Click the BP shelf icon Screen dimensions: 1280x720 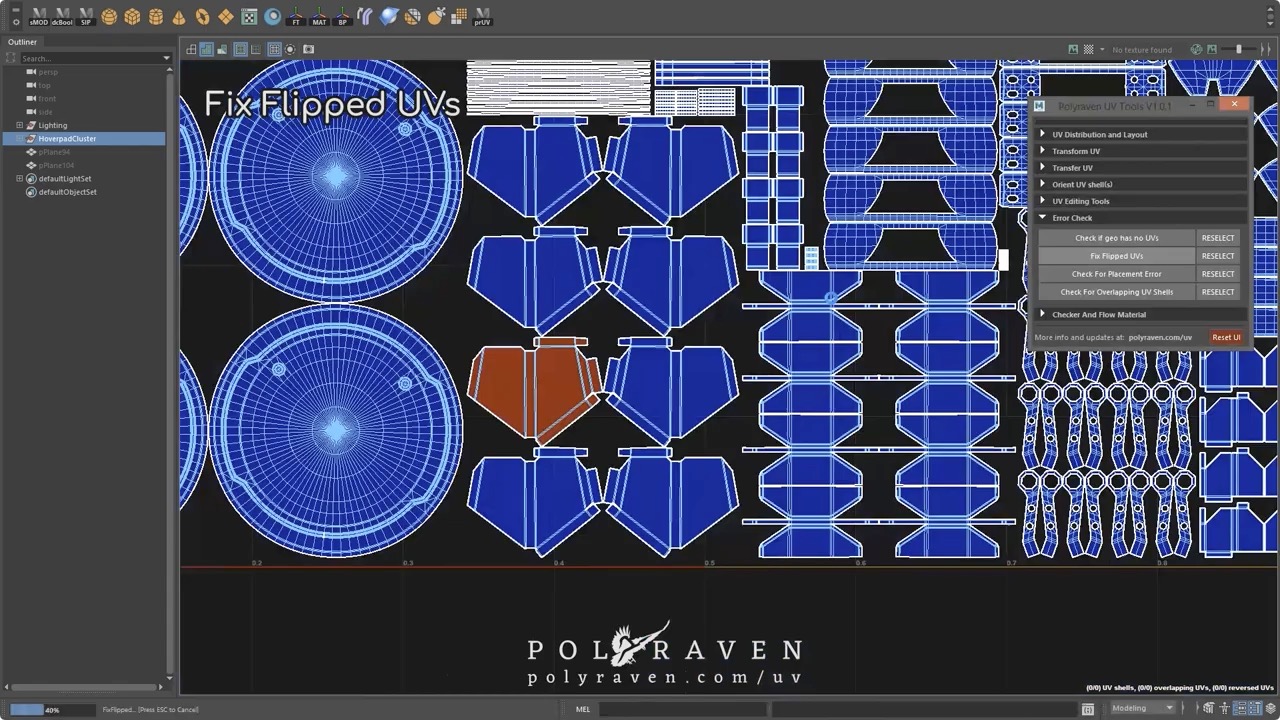pyautogui.click(x=341, y=17)
